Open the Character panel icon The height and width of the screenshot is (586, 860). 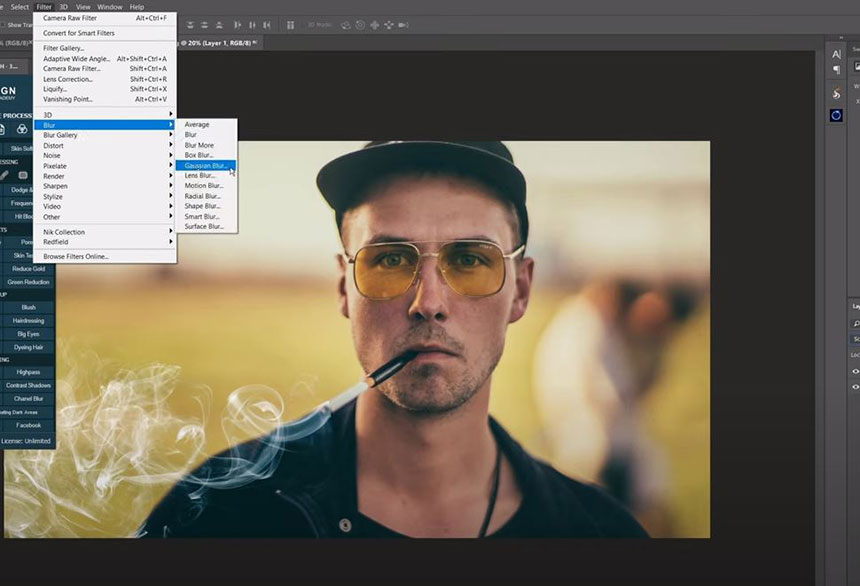(836, 54)
